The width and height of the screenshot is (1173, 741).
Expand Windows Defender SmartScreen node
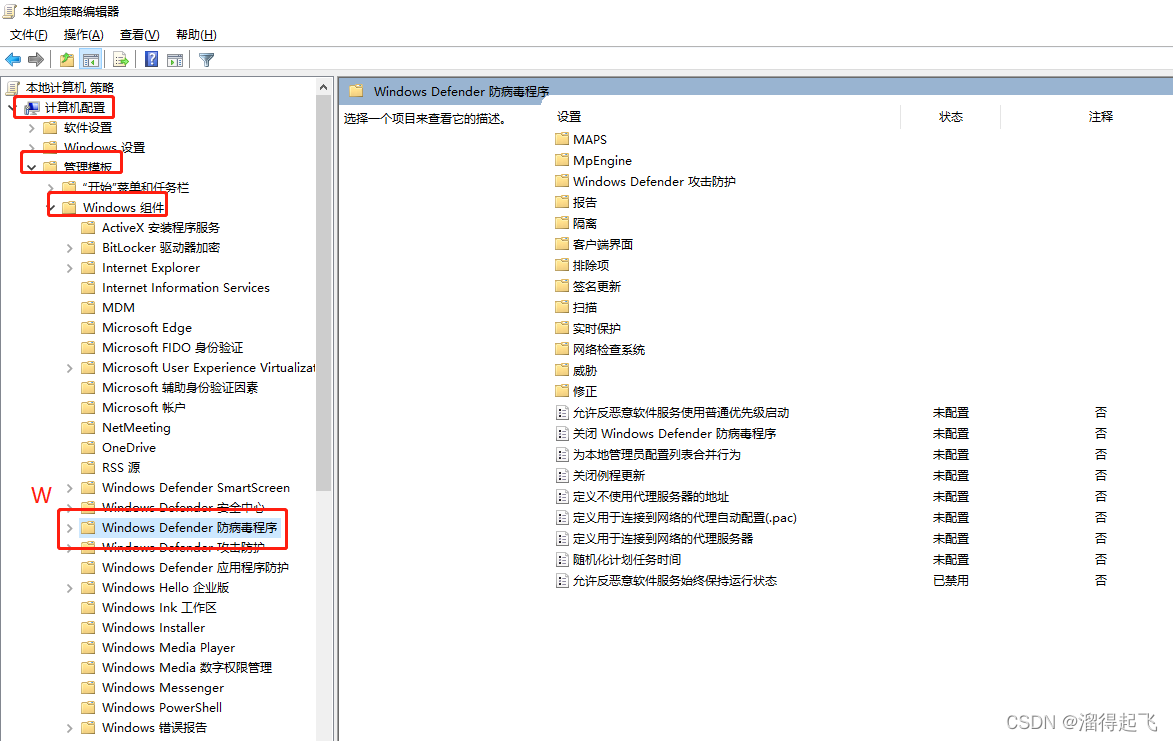pyautogui.click(x=70, y=488)
